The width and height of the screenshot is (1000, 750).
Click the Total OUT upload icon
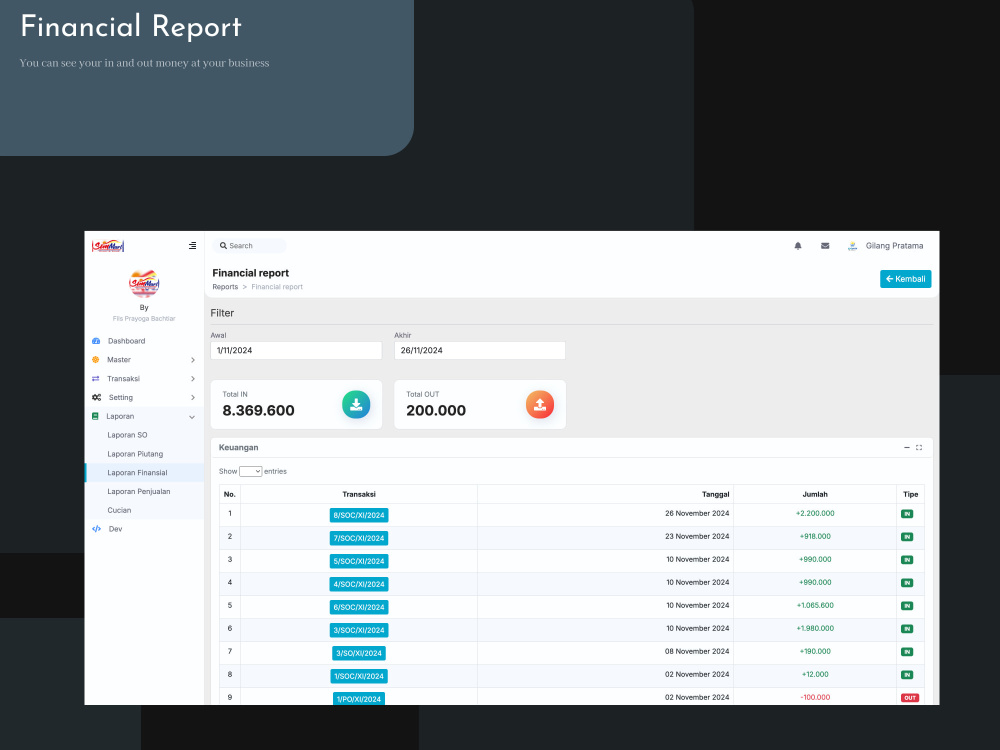tap(540, 404)
